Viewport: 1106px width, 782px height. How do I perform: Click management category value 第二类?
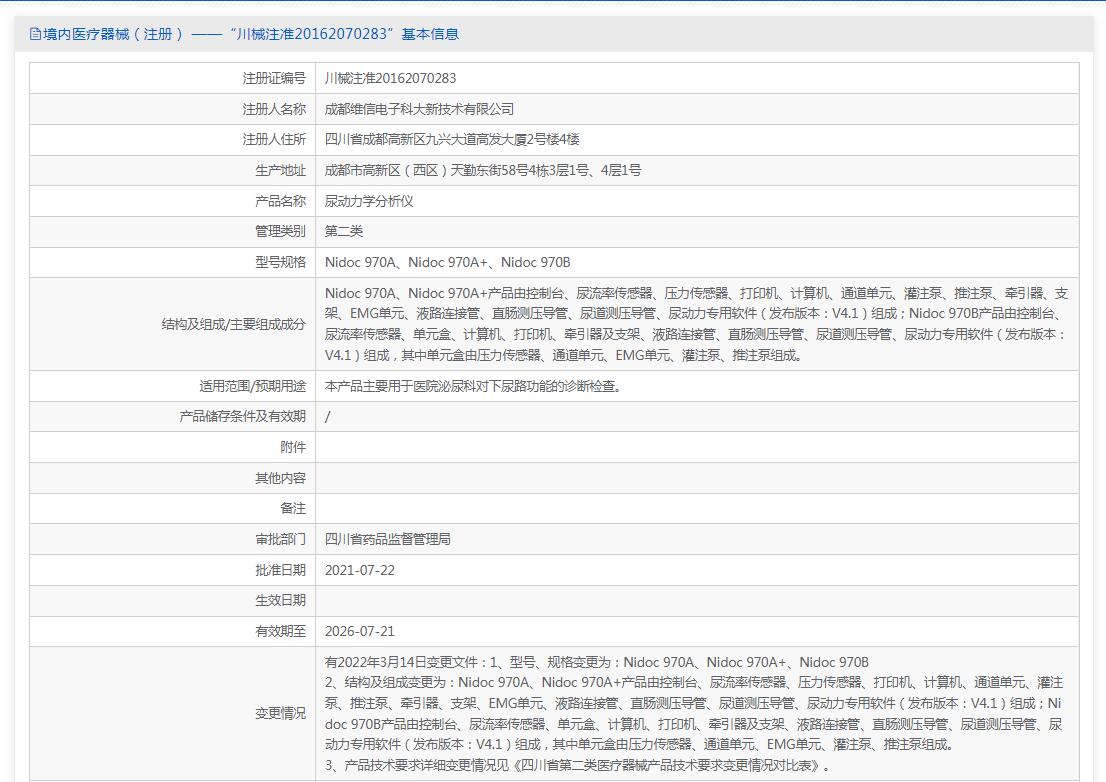click(344, 232)
